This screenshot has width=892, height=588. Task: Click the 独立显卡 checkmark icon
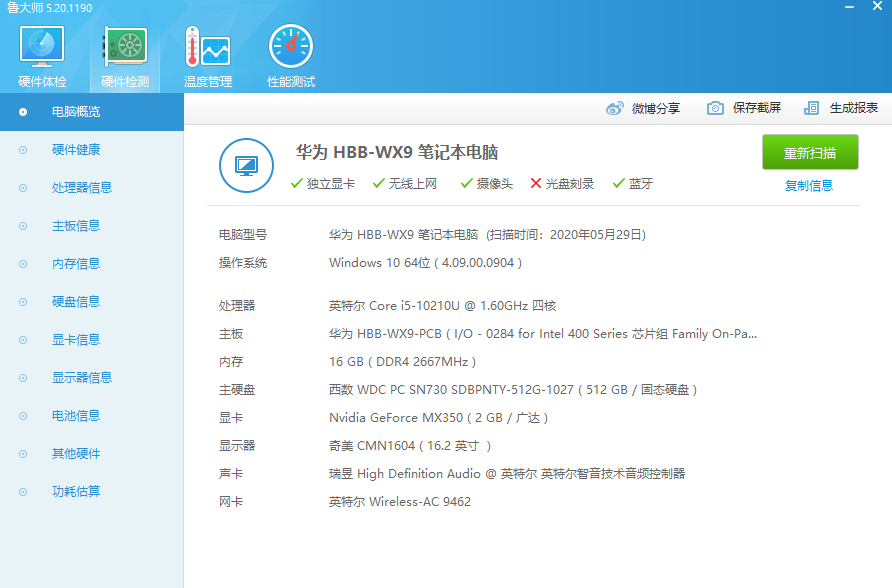[x=296, y=183]
